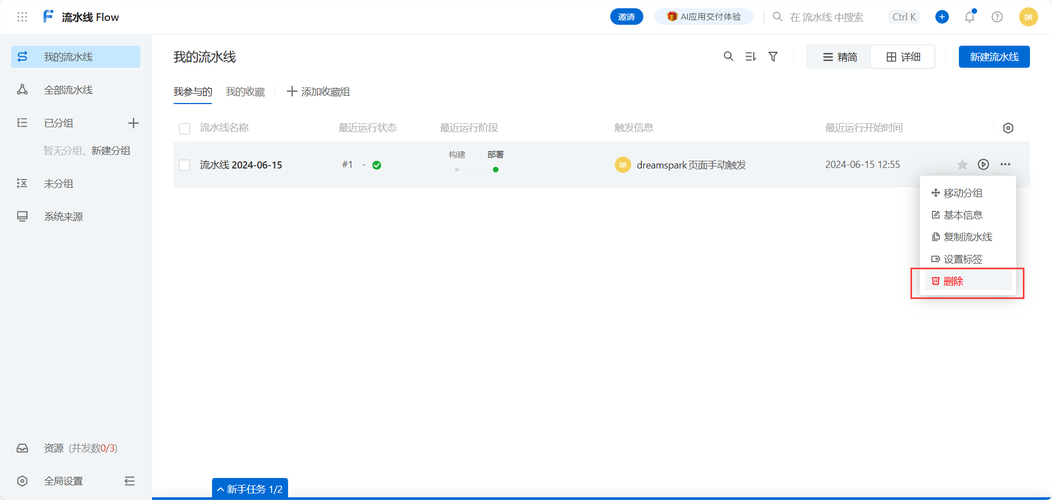The height and width of the screenshot is (500, 1052).
Task: Select the header select-all checkbox
Action: pyautogui.click(x=185, y=129)
